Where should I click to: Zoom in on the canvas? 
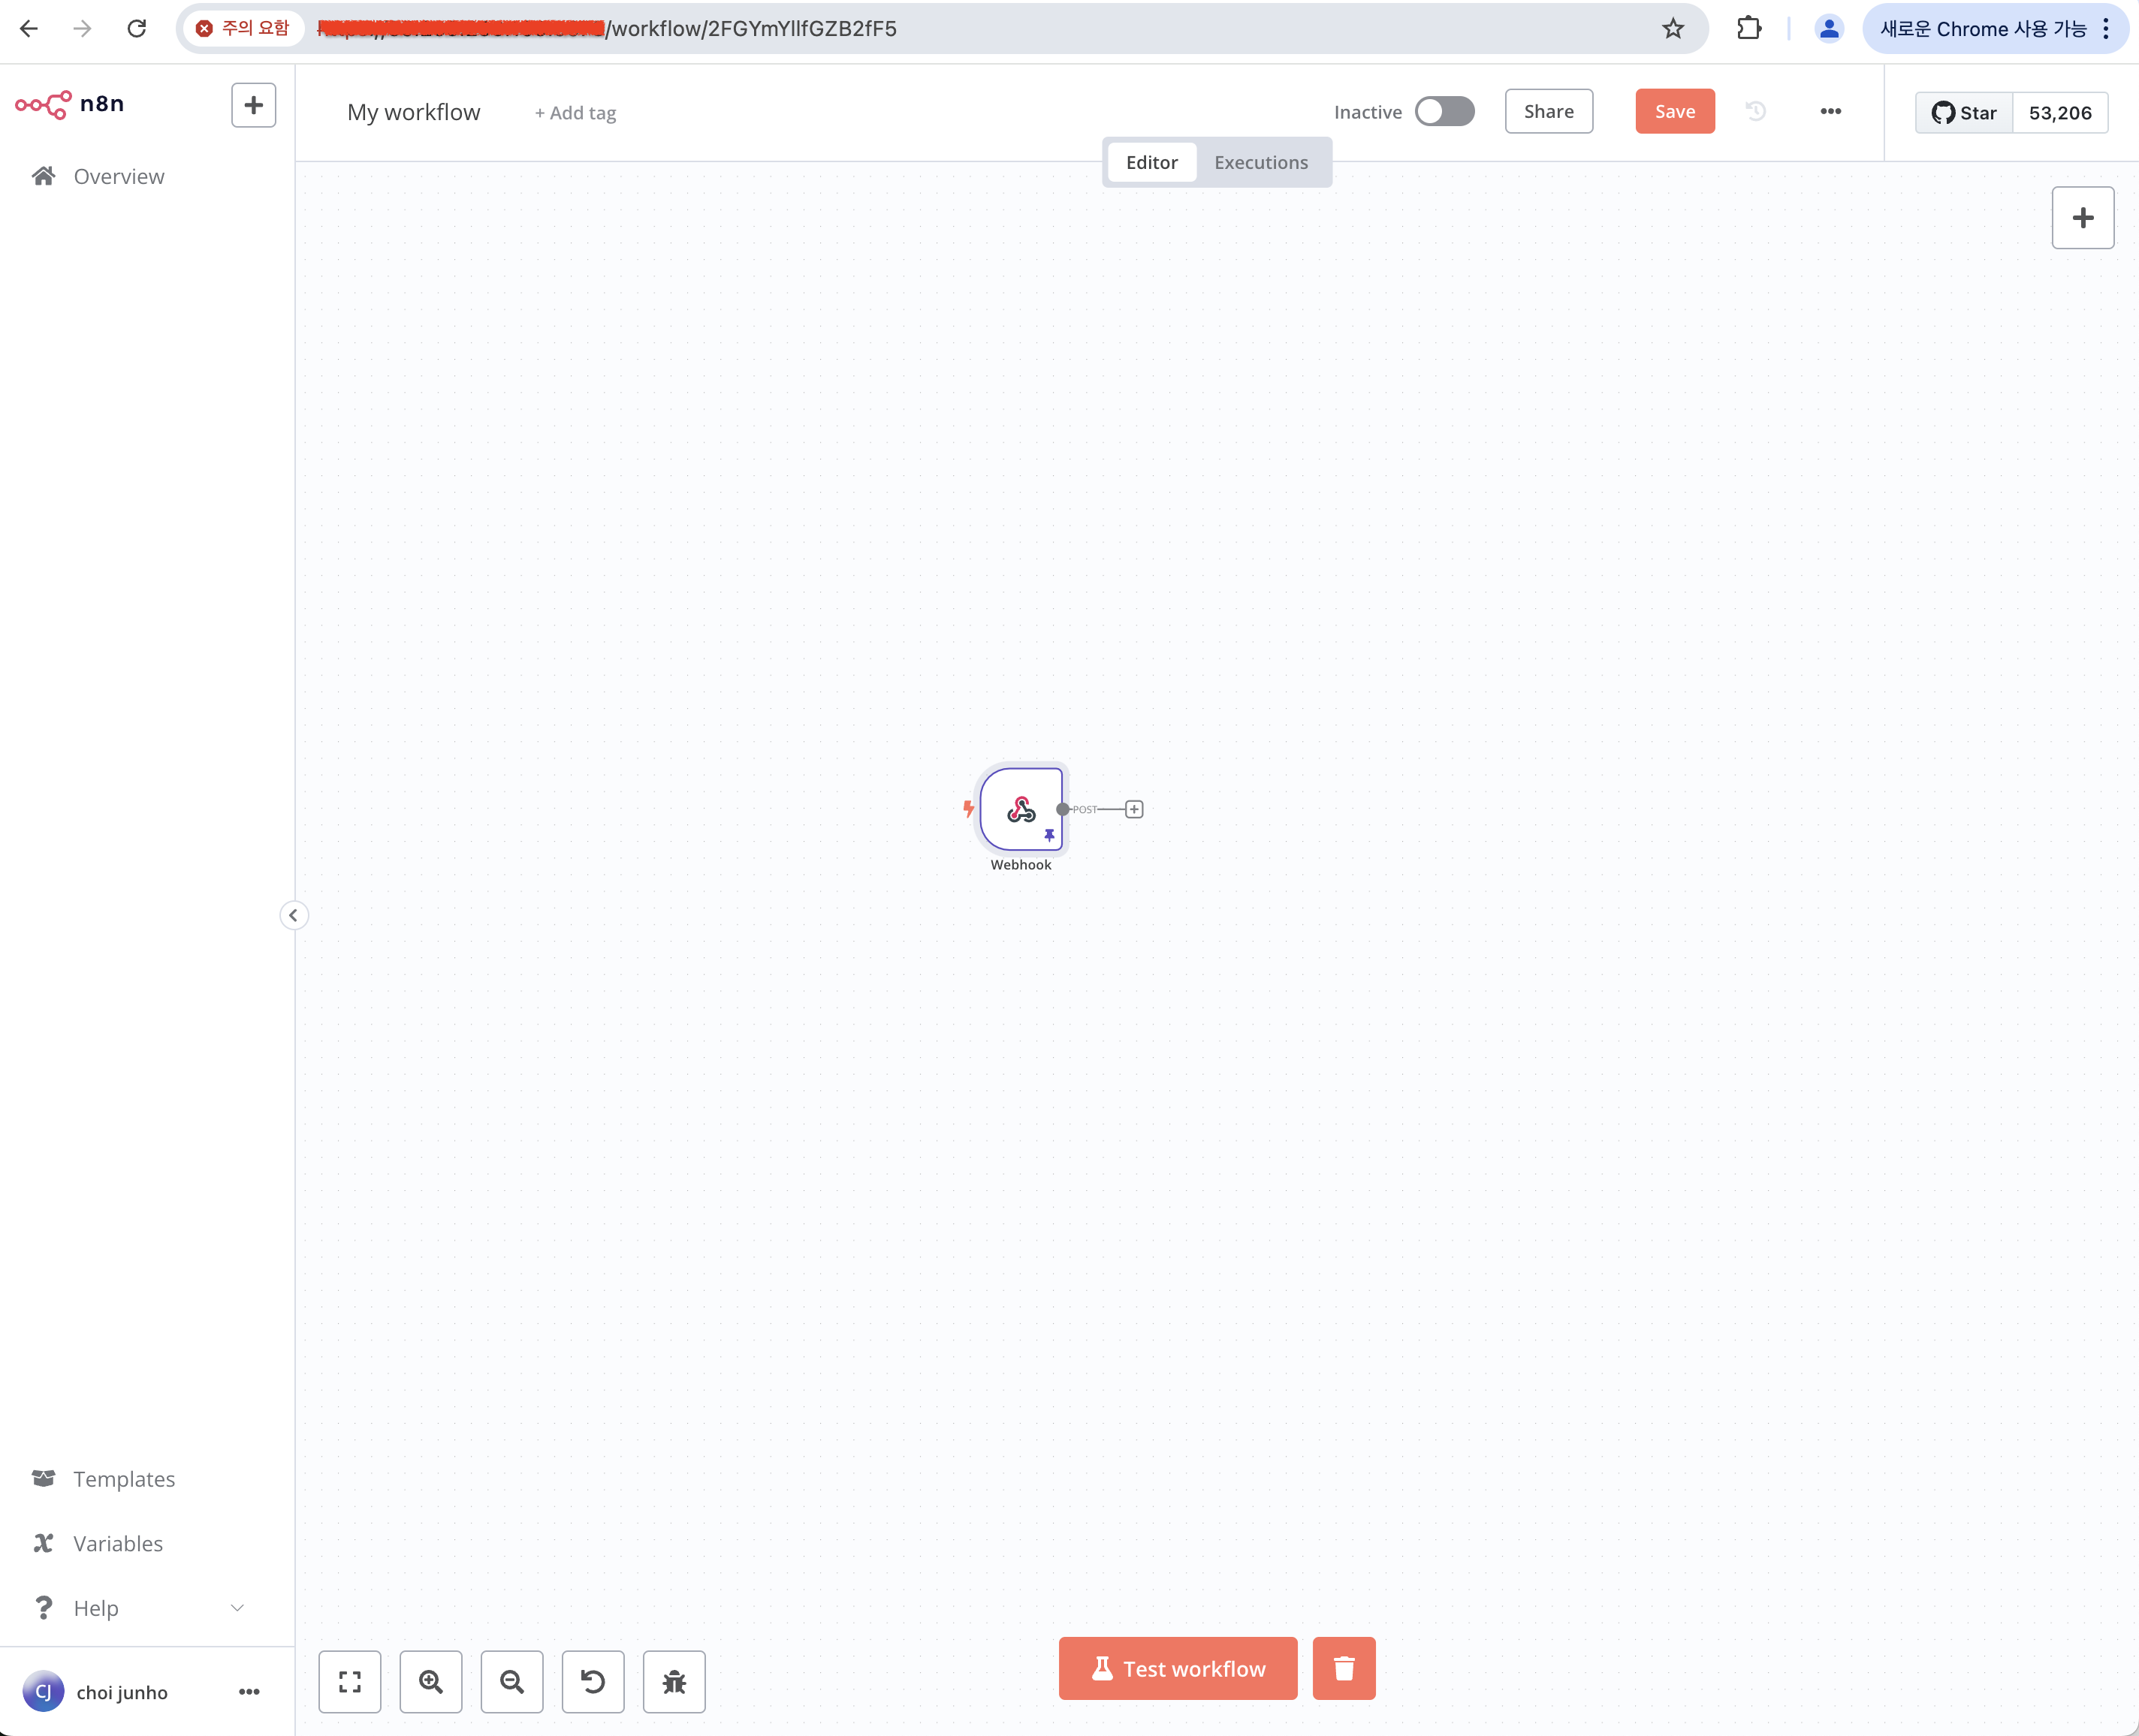coord(430,1681)
